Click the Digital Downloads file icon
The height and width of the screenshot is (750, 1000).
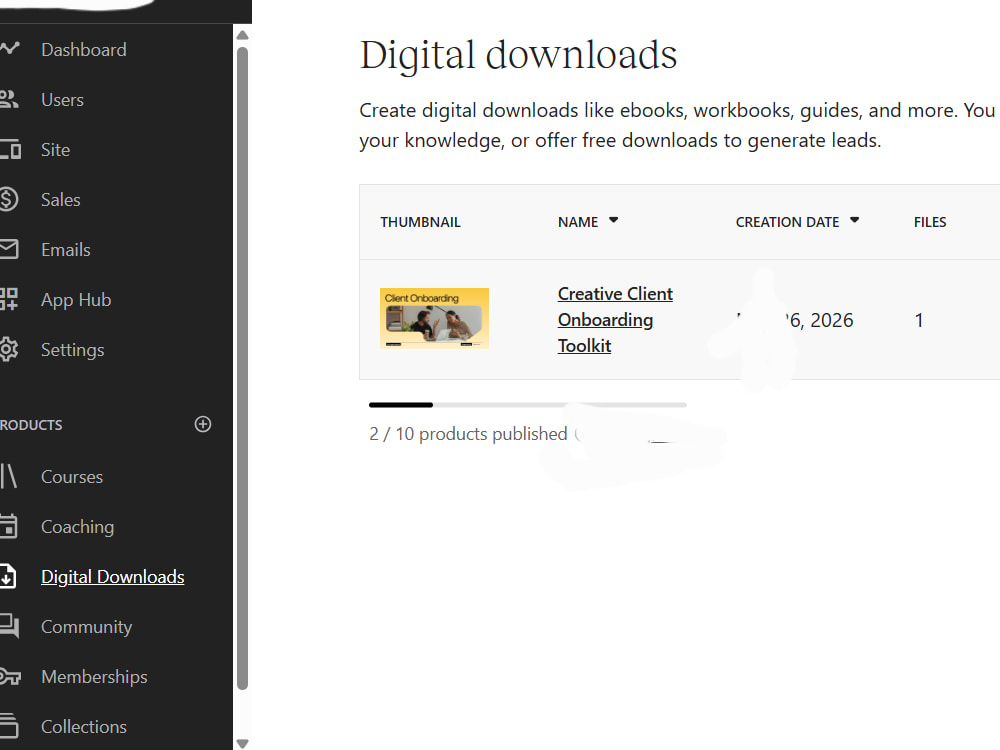8,576
